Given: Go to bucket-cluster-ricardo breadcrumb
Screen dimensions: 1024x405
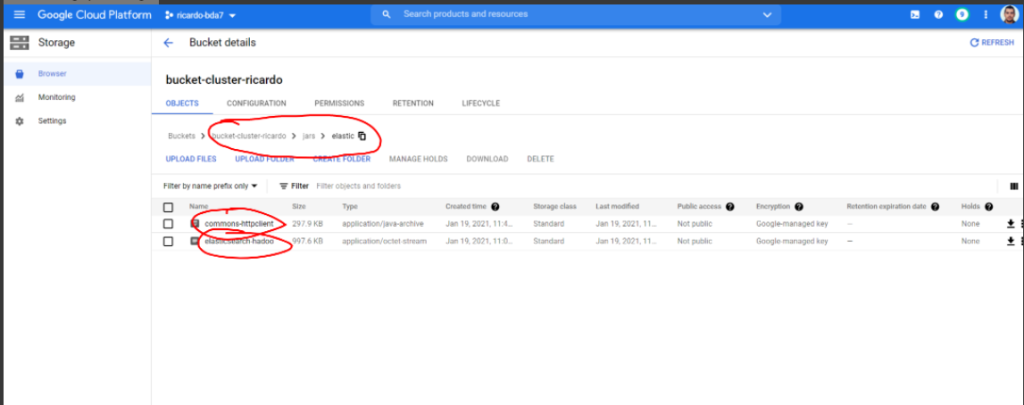Looking at the screenshot, I should 249,137.
